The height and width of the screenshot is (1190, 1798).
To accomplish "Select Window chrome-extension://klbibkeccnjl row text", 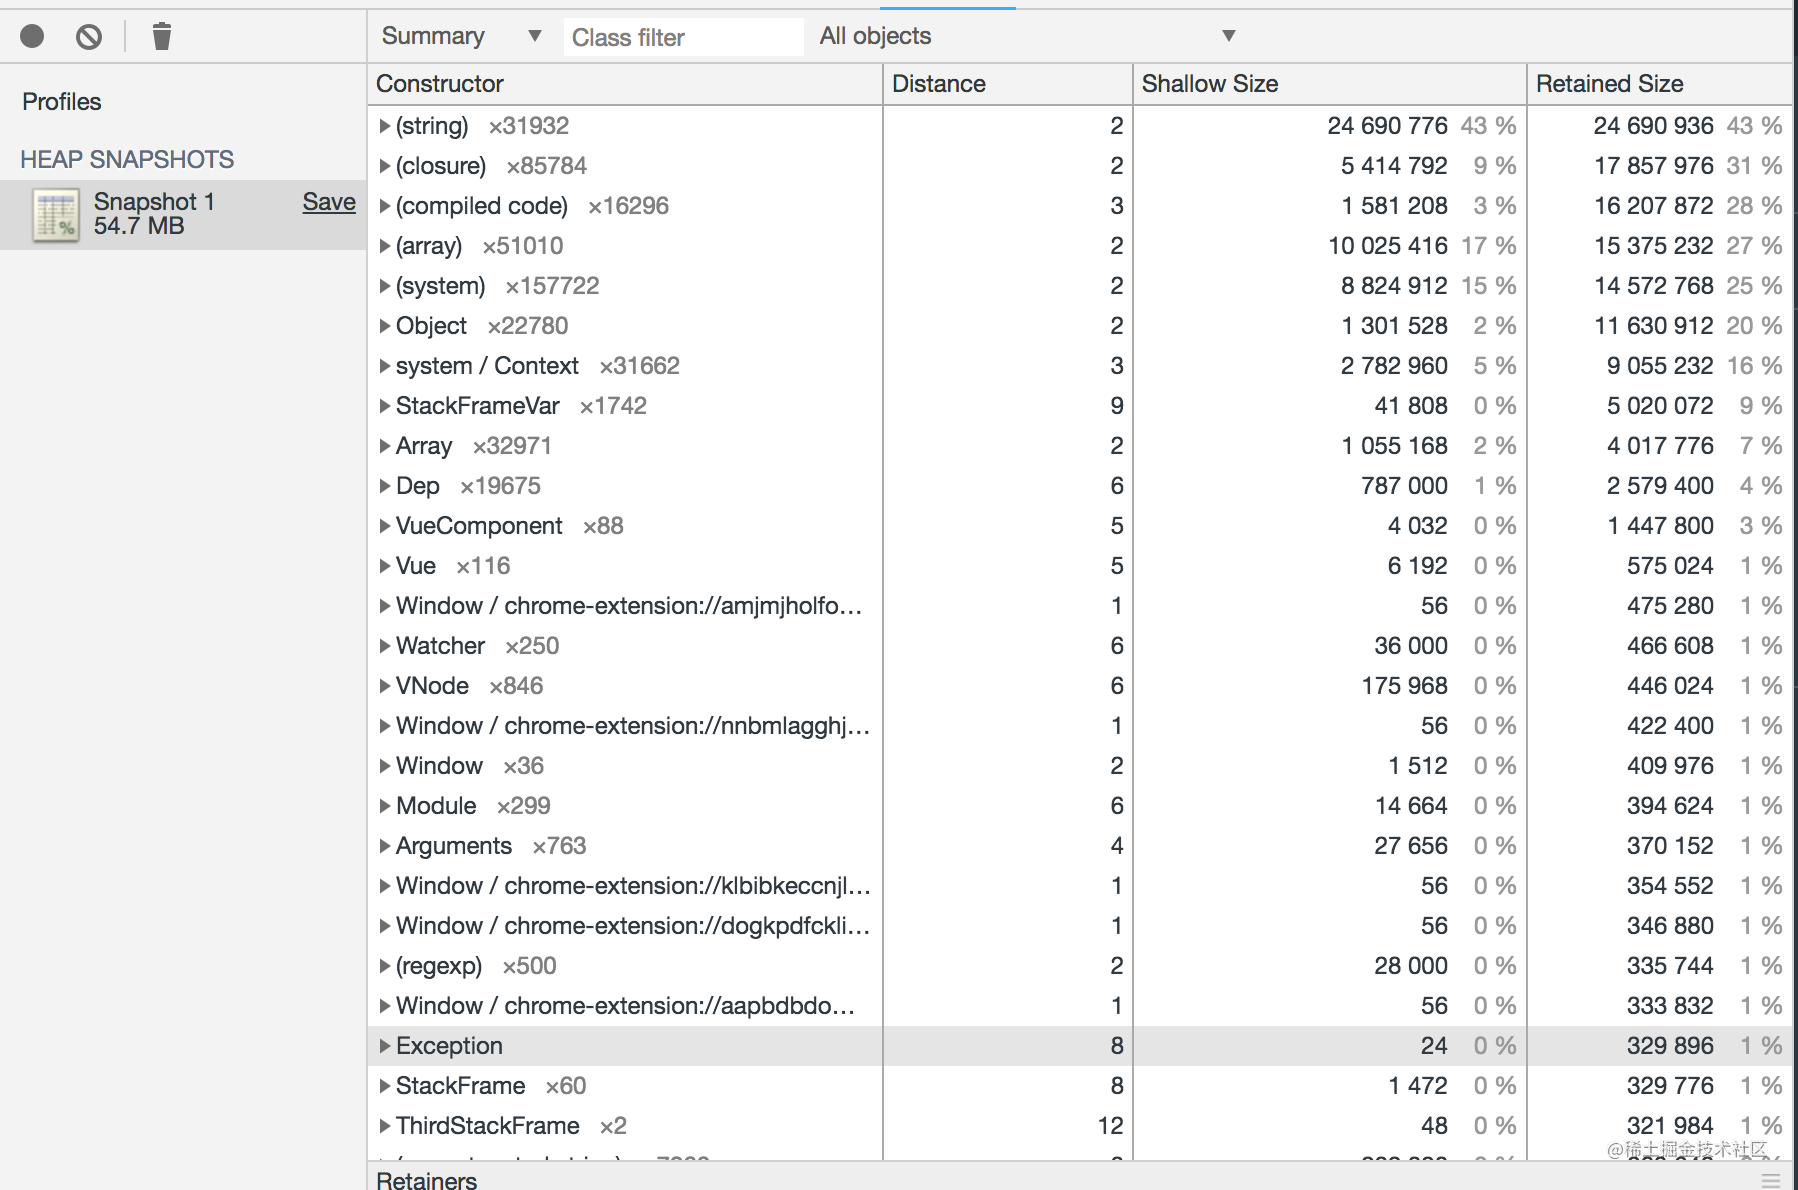I will pos(633,886).
